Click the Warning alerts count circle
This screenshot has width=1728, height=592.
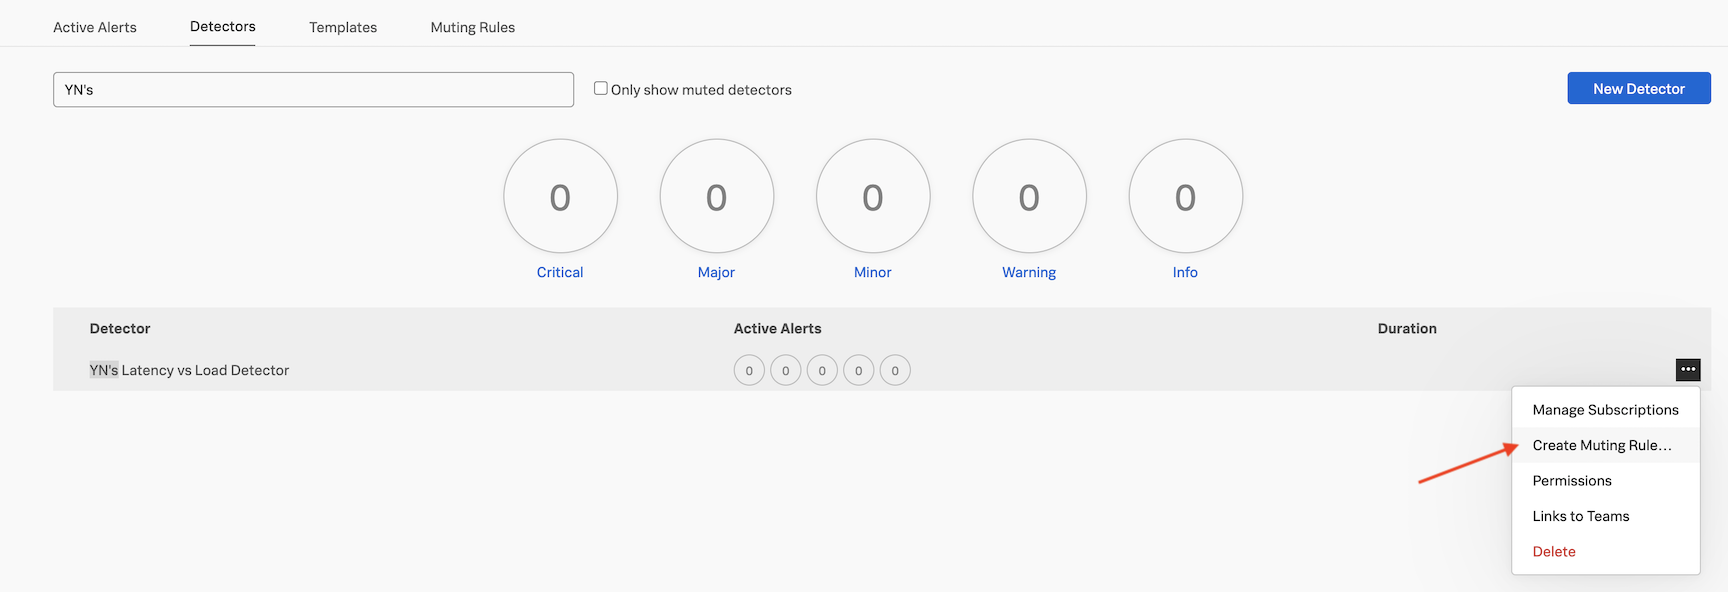(1029, 196)
